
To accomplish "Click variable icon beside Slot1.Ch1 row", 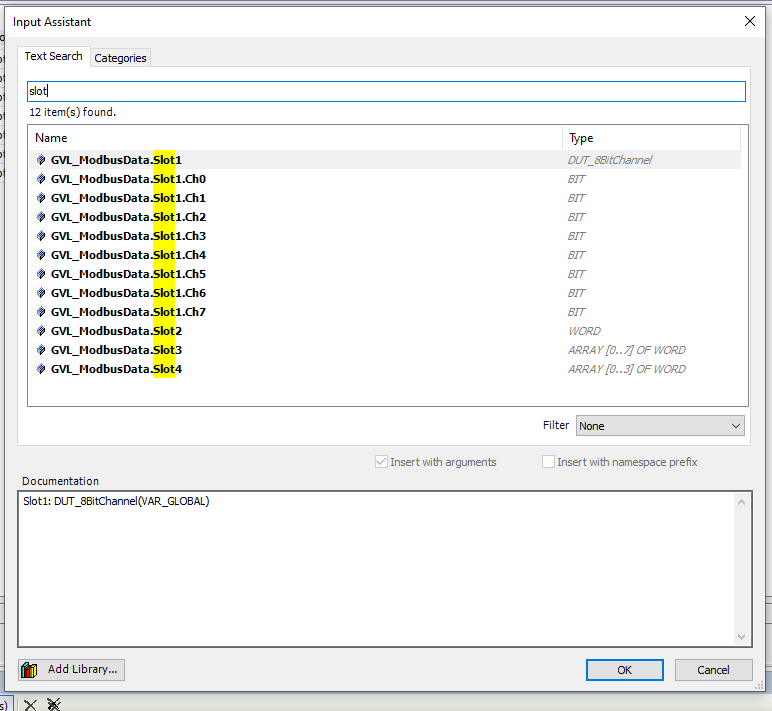I will (x=41, y=198).
